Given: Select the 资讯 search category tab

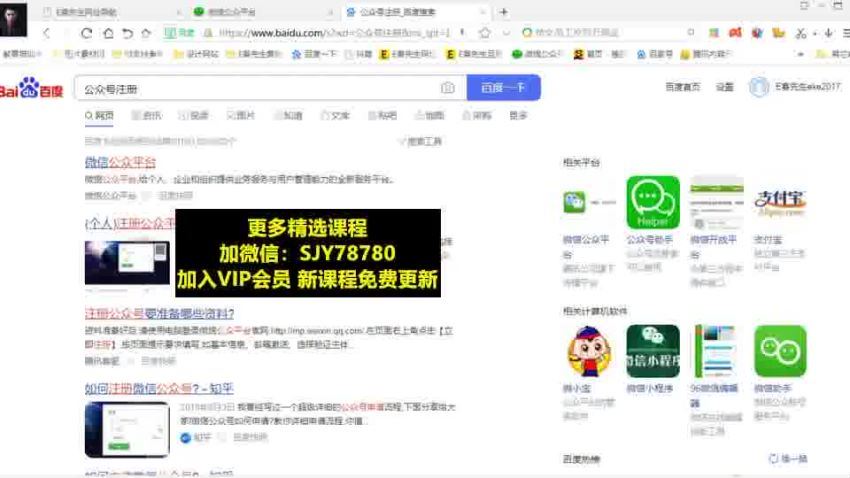Looking at the screenshot, I should [x=146, y=115].
